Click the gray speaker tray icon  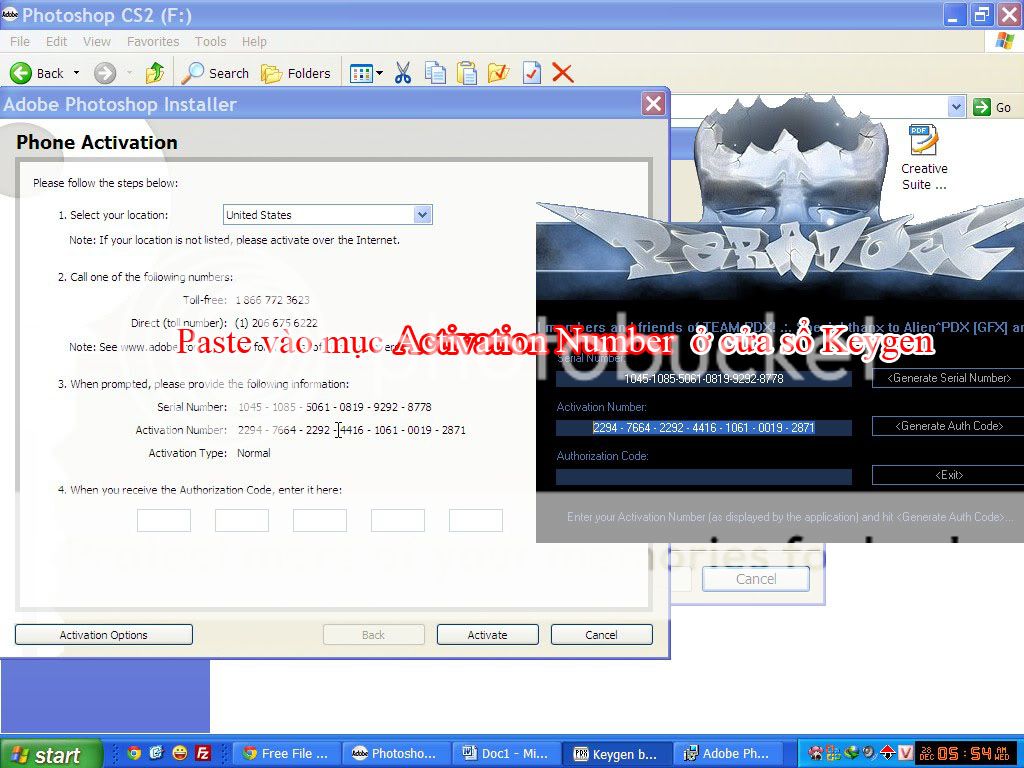pyautogui.click(x=869, y=753)
